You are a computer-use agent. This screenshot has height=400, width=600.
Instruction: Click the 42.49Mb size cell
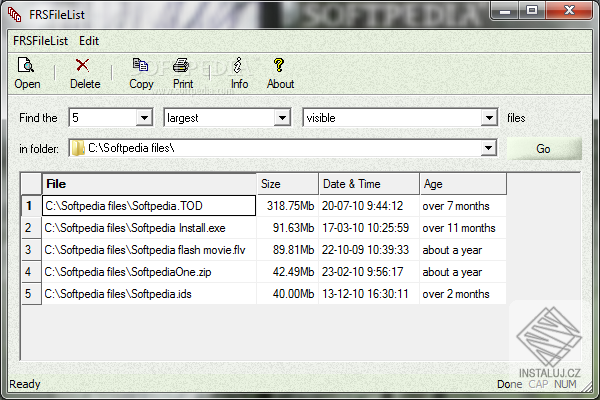click(288, 272)
